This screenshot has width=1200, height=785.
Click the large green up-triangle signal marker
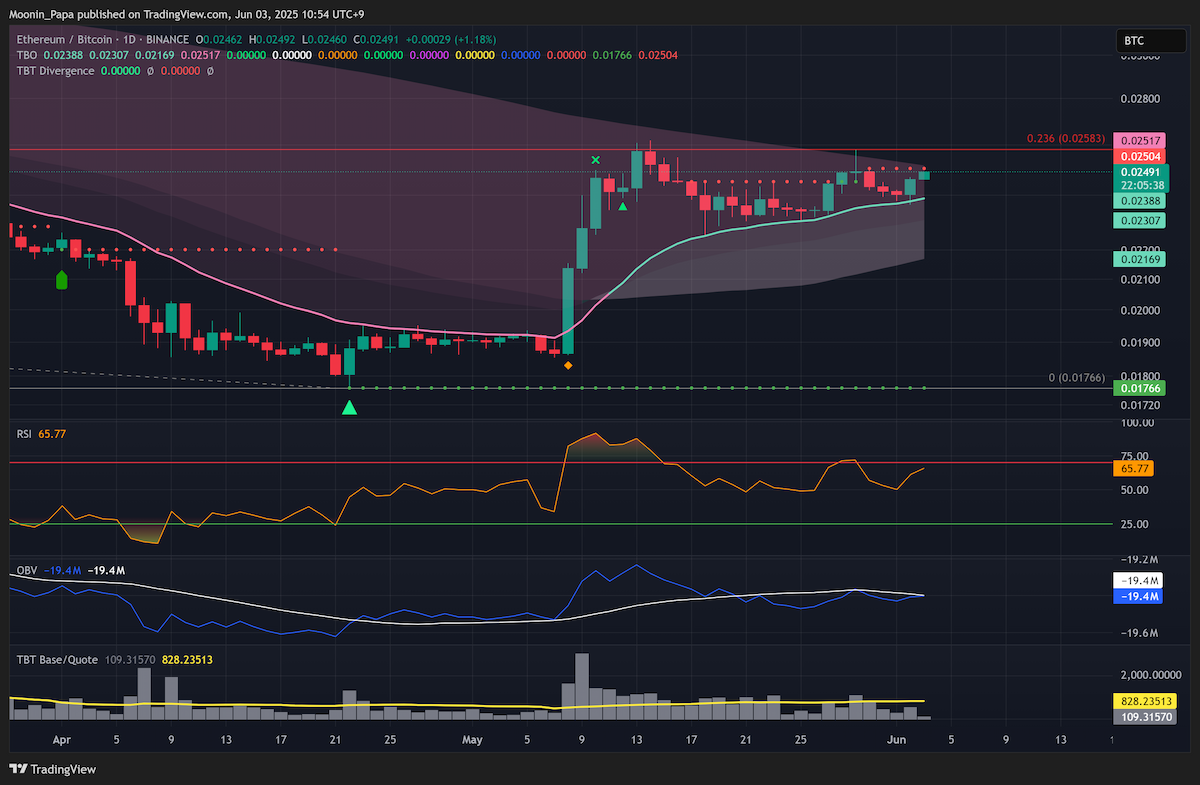[x=349, y=407]
